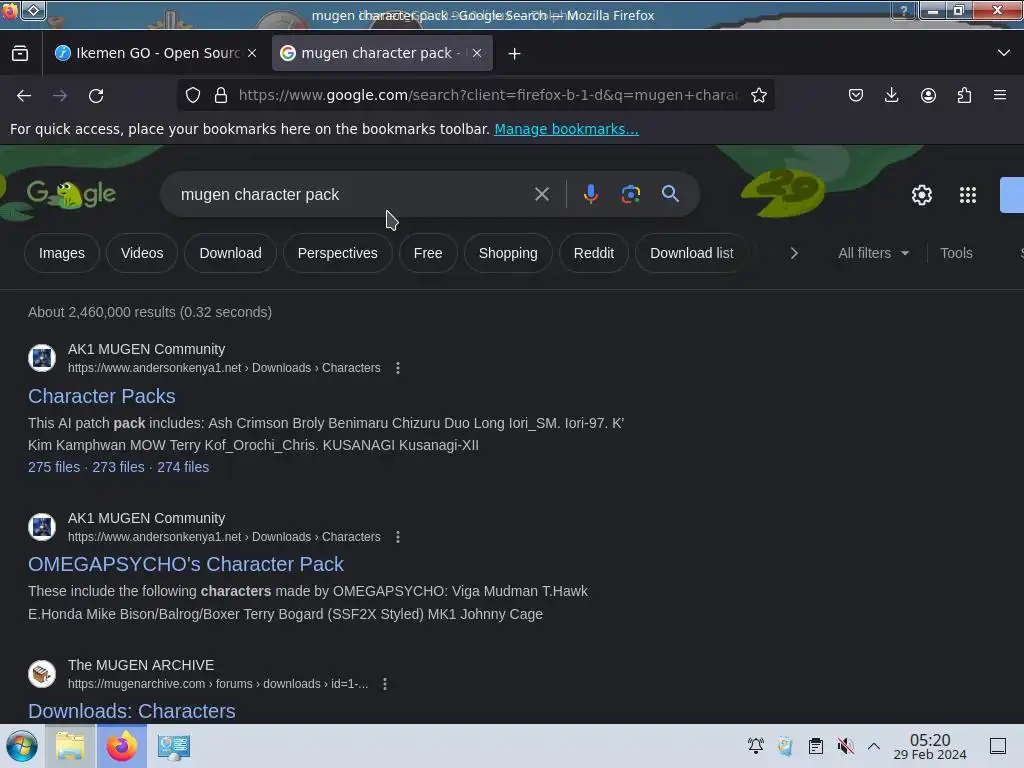
Task: Open Google quick settings gear
Action: [921, 195]
